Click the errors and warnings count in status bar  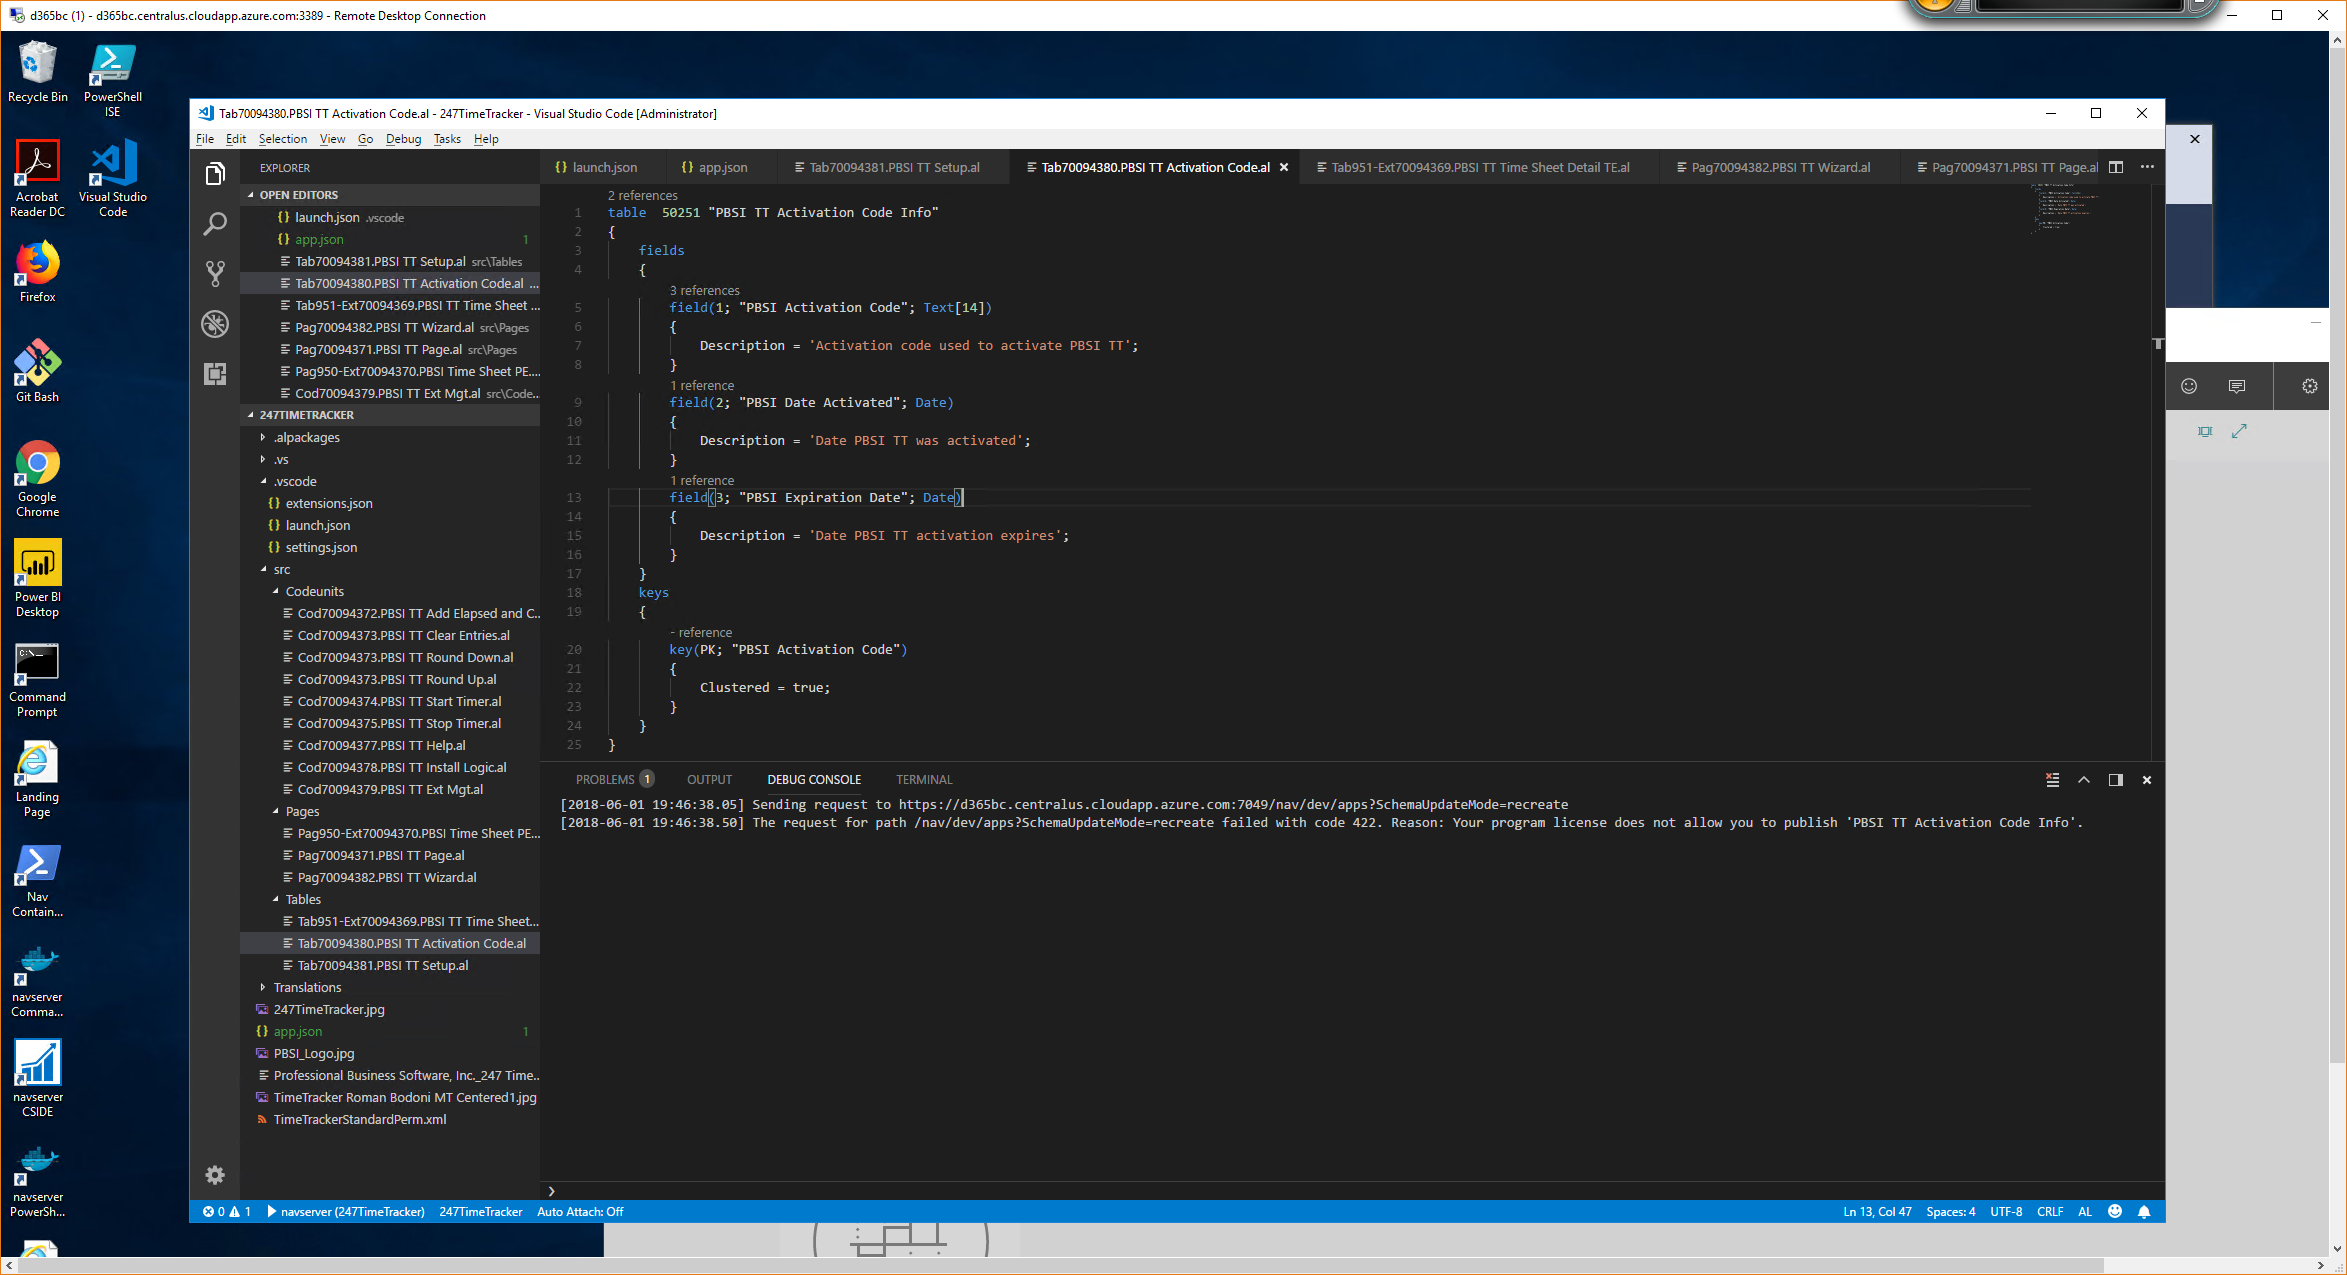[227, 1212]
